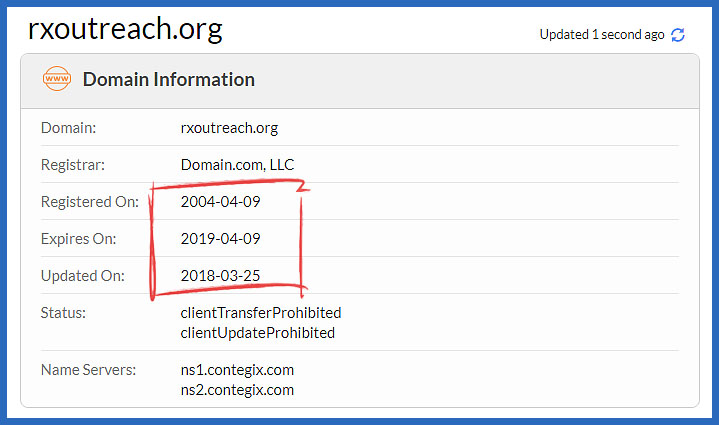Click the Updated 1 second ago text
This screenshot has width=719, height=425.
pos(602,35)
